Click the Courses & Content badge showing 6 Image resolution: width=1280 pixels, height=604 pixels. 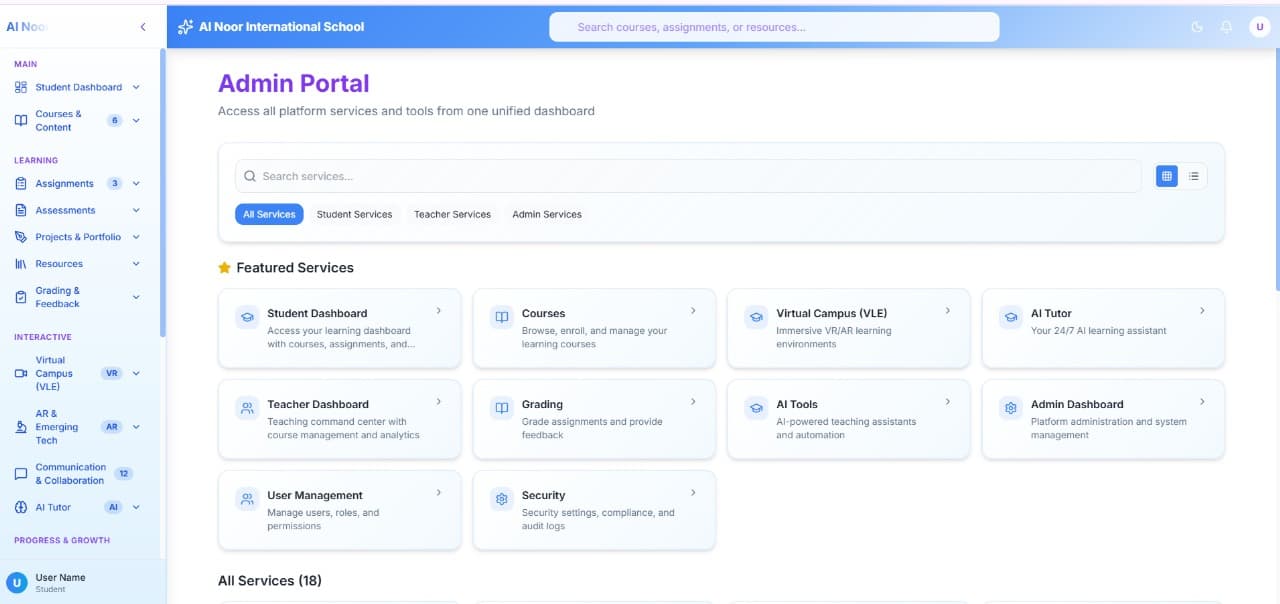(x=115, y=121)
